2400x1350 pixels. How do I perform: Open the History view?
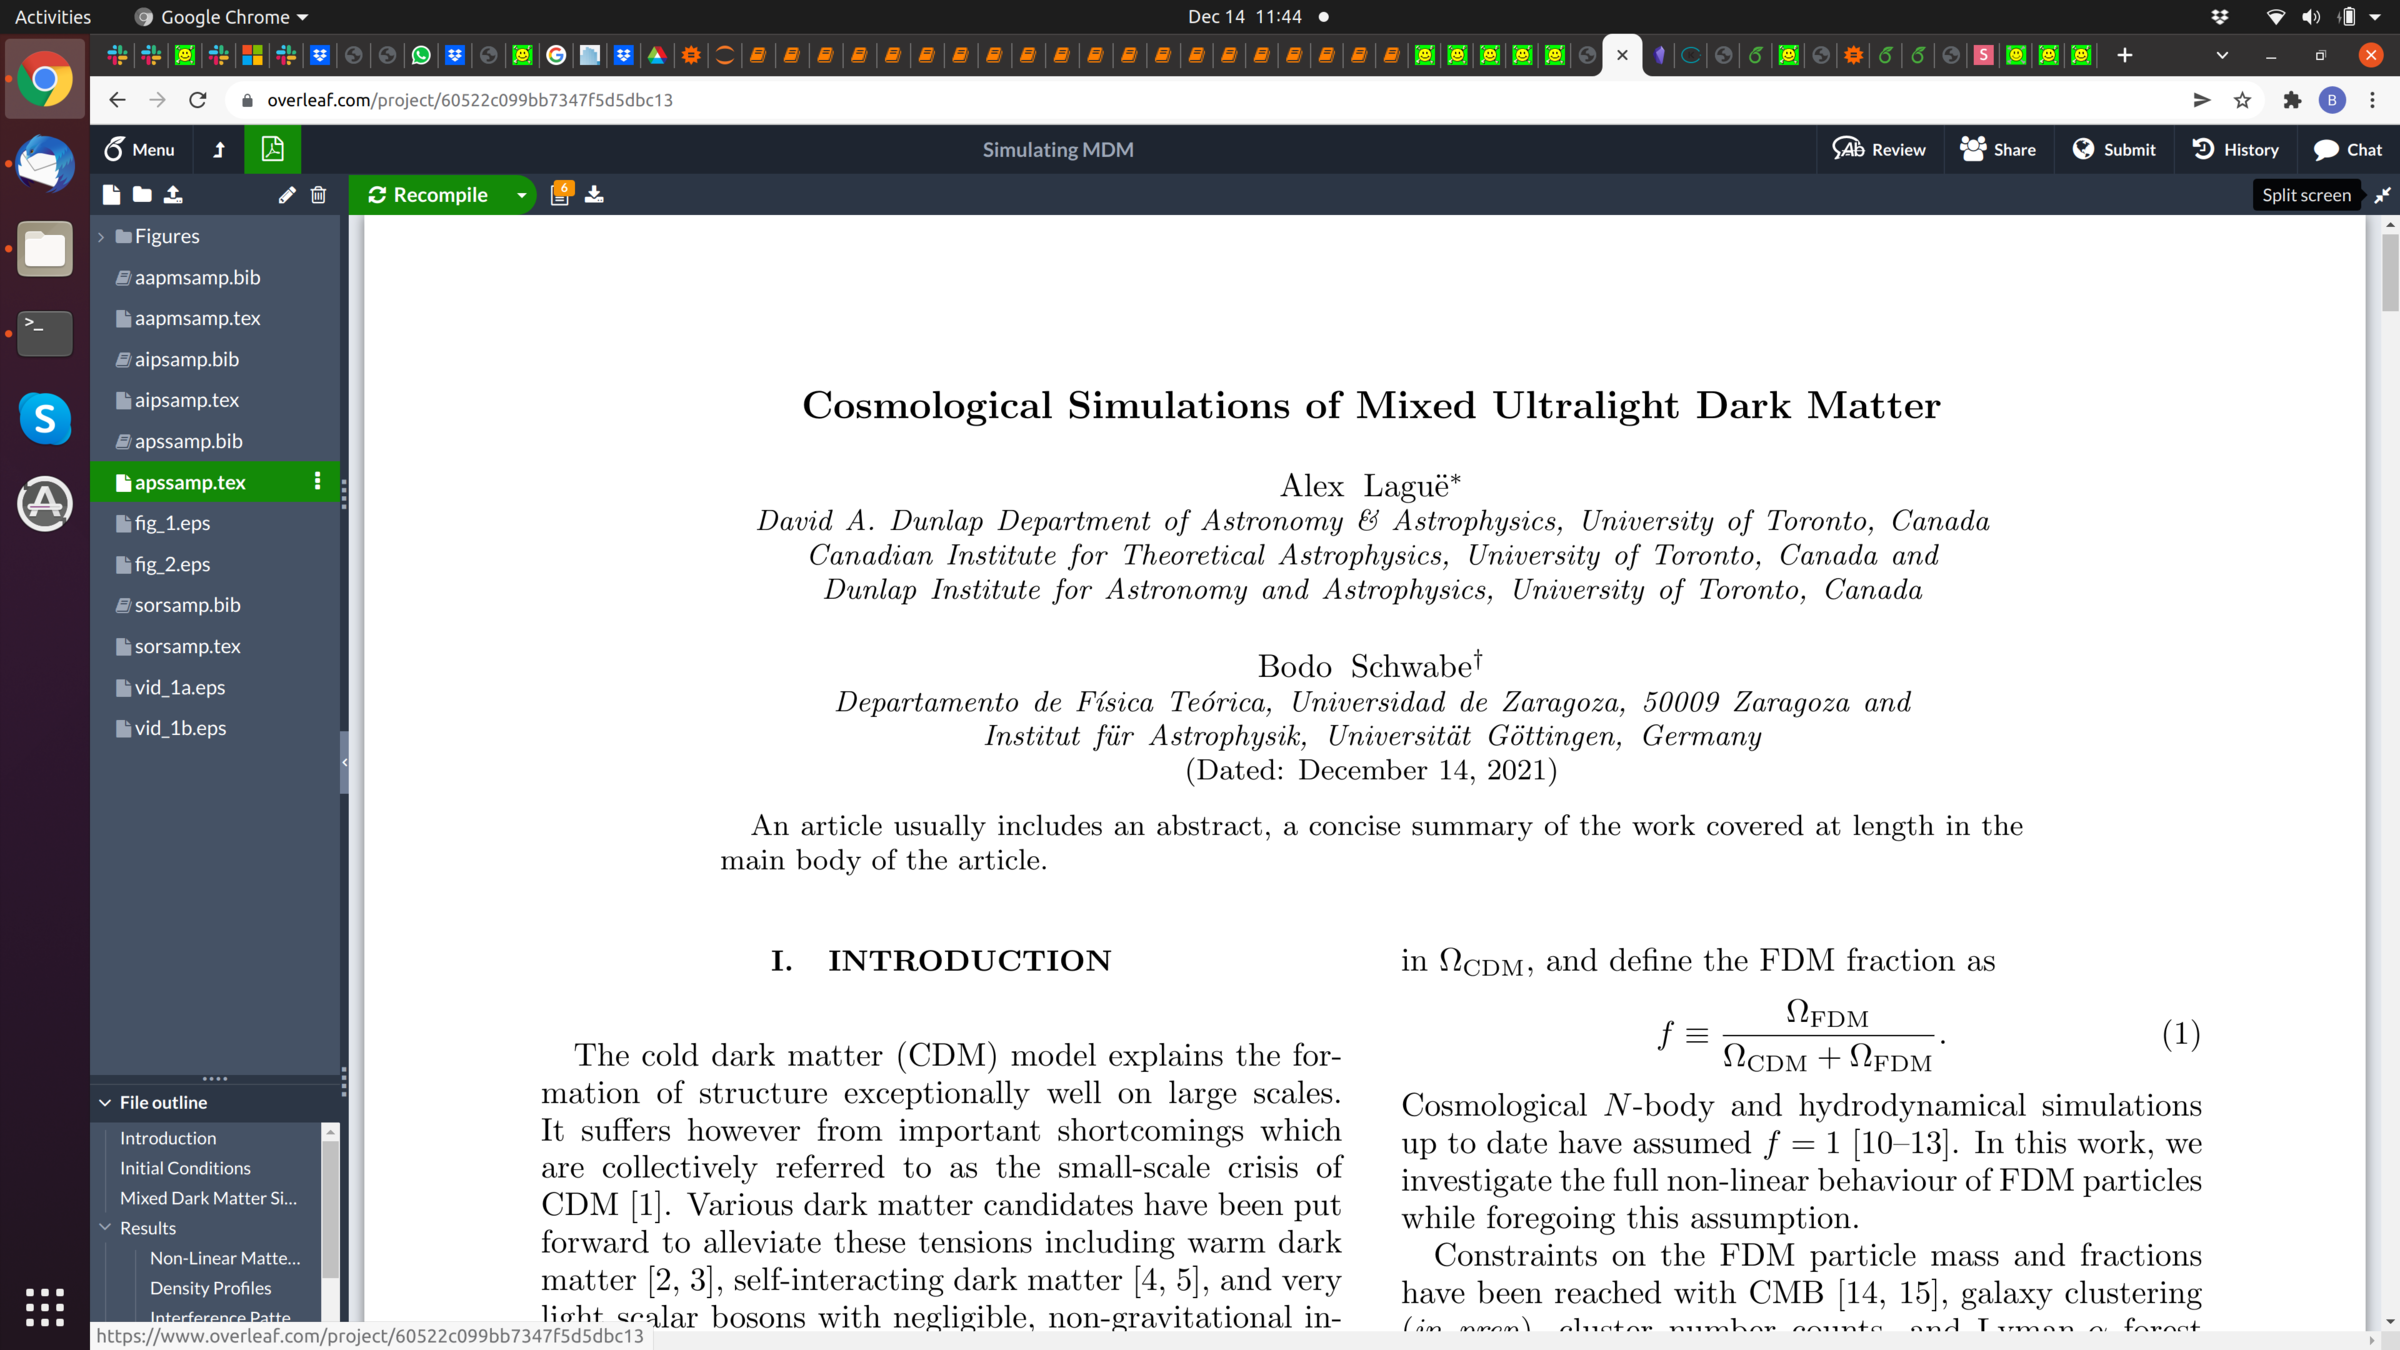(x=2235, y=150)
